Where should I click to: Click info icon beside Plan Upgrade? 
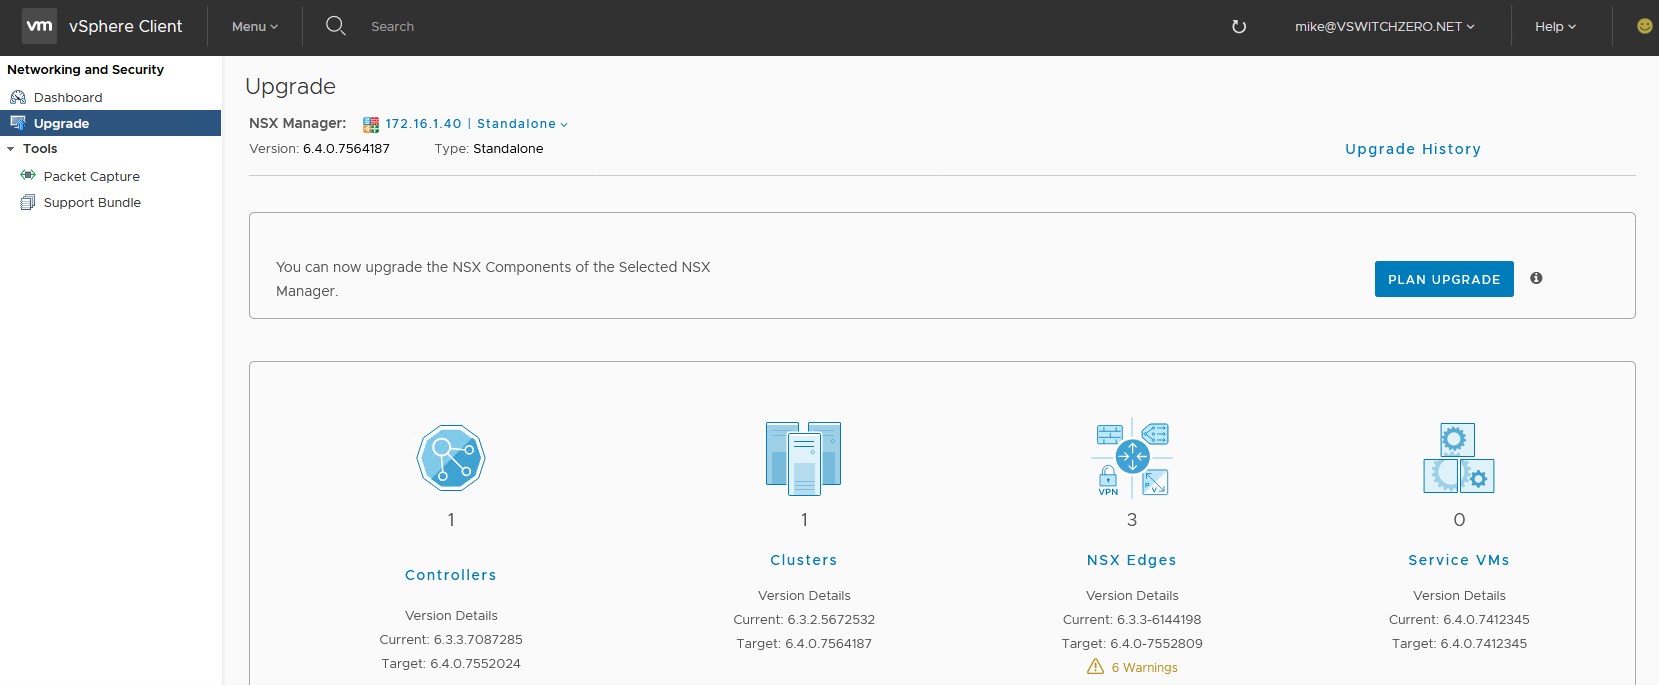1536,278
